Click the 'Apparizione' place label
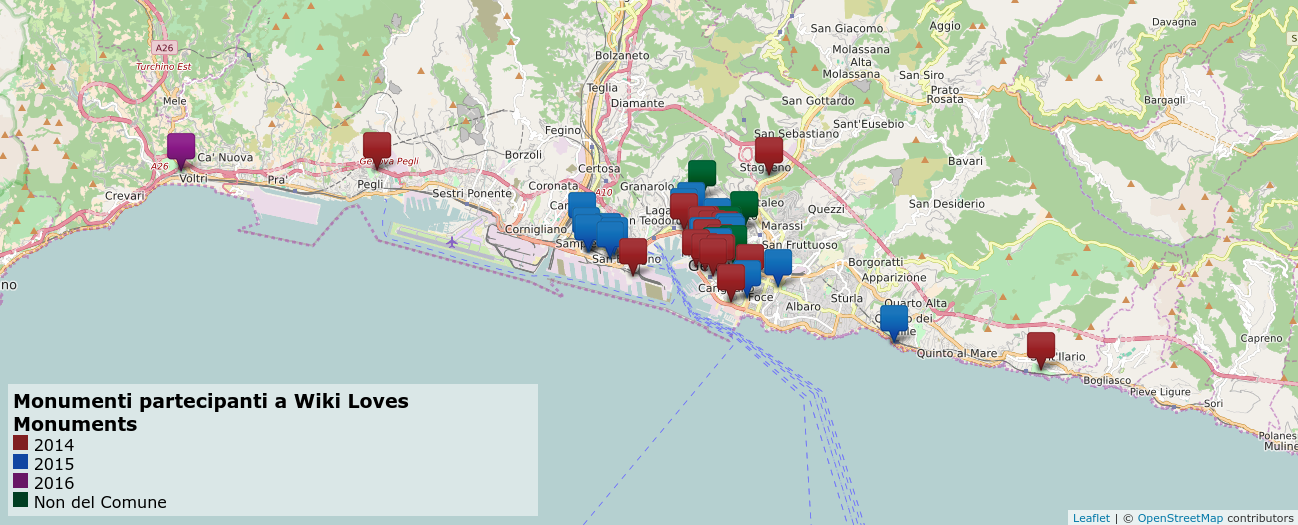Viewport: 1298px width, 525px height. coord(894,277)
